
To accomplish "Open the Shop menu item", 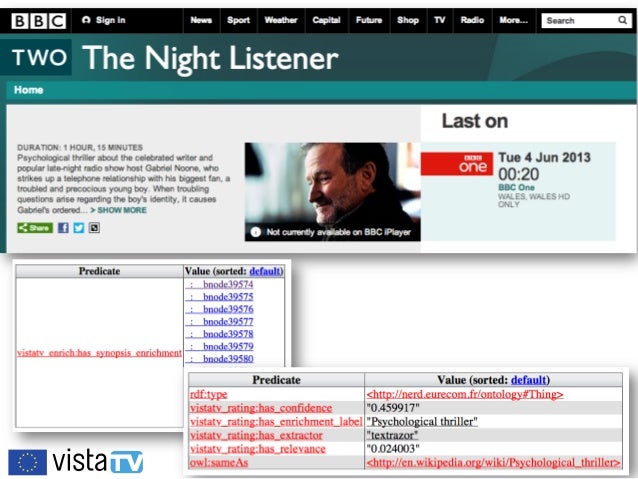I will 408,20.
